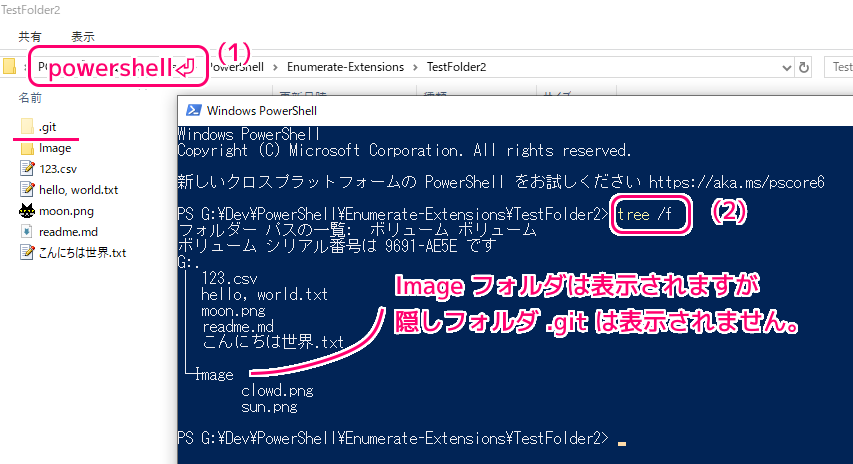The image size is (853, 464).
Task: Click the TestFolder2 breadcrumb segment
Action: click(456, 67)
